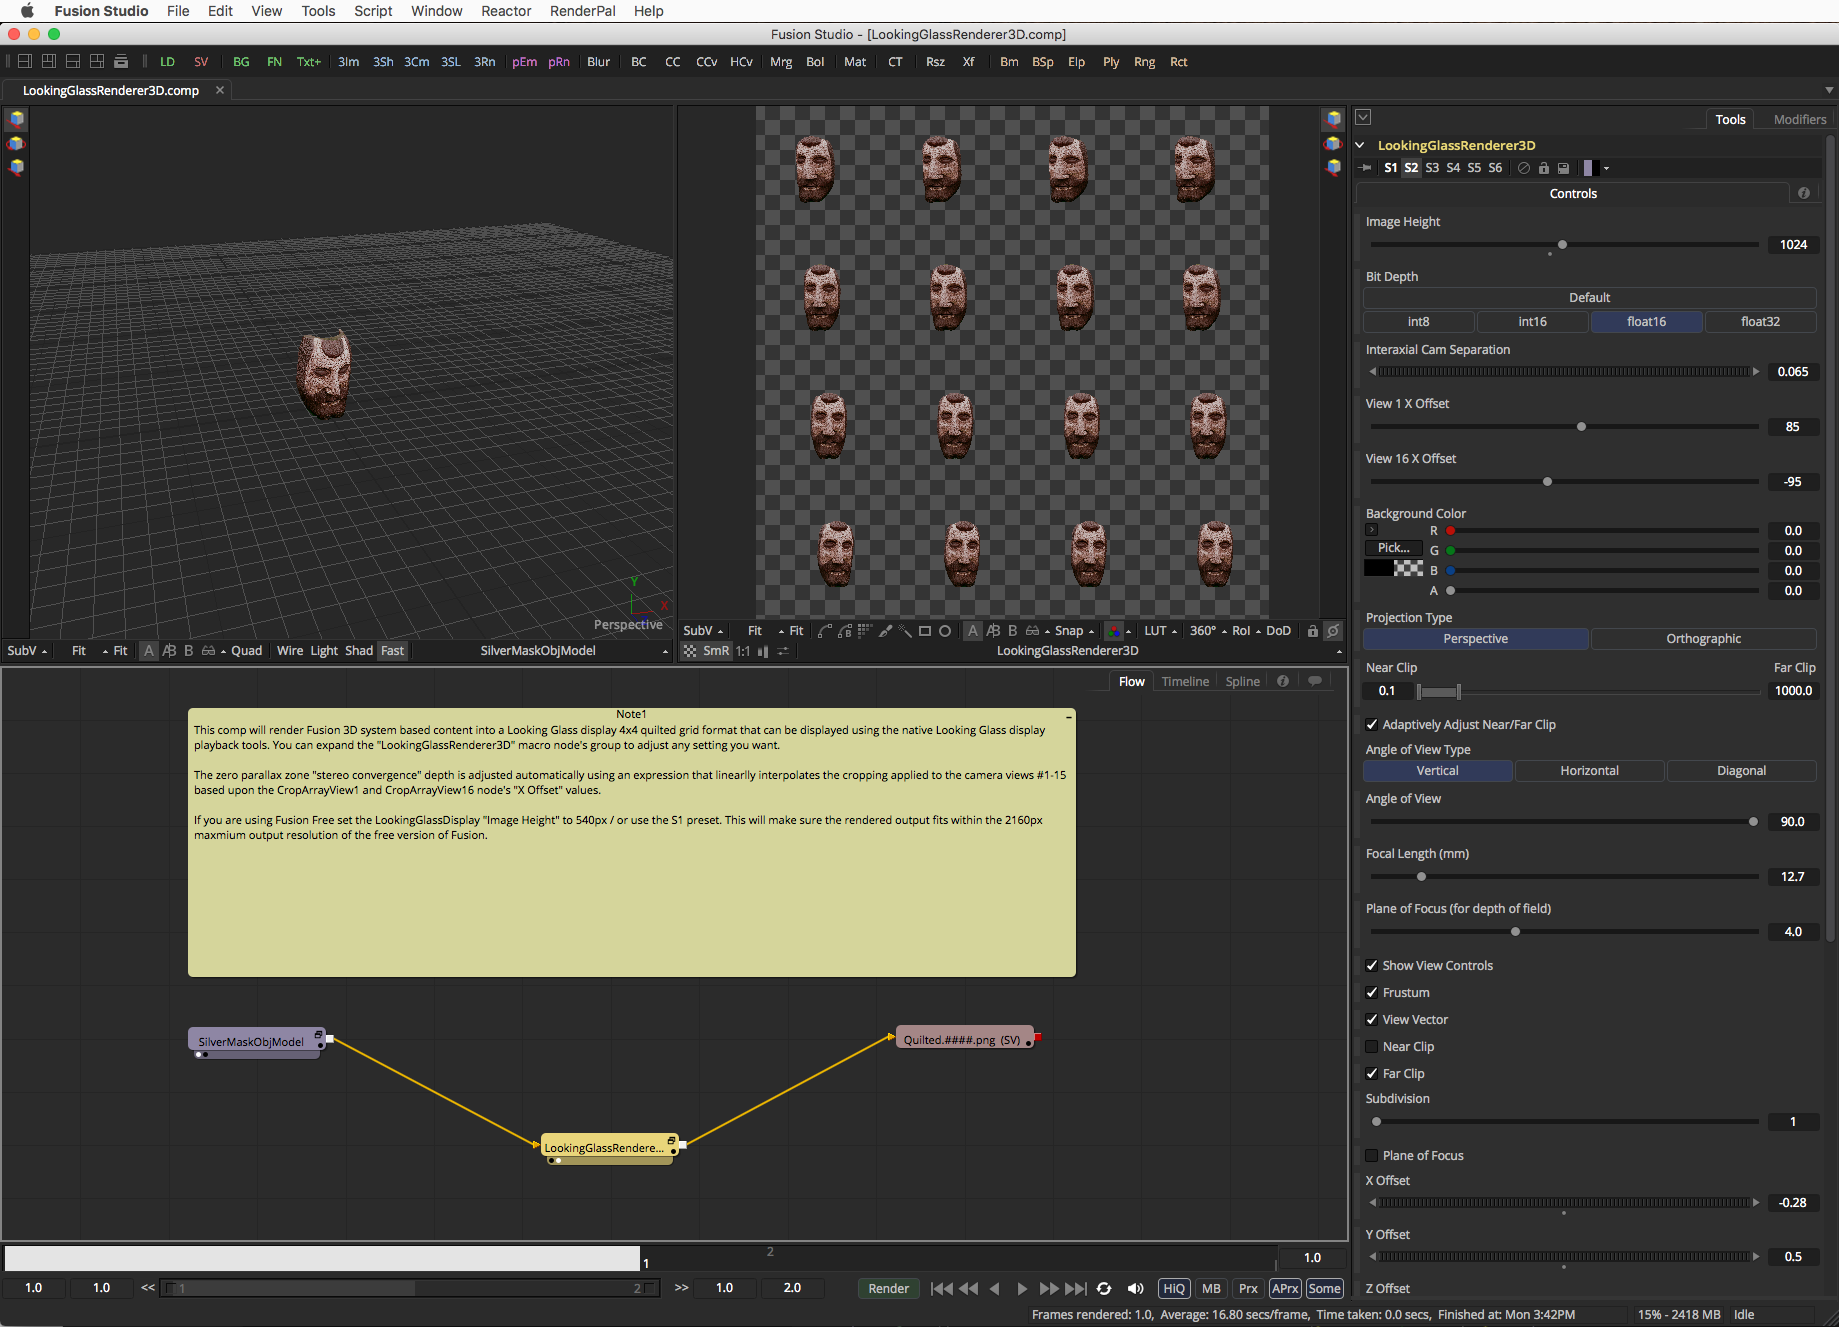Screen dimensions: 1839x1327
Task: Open the RenderPal menu
Action: click(x=582, y=11)
